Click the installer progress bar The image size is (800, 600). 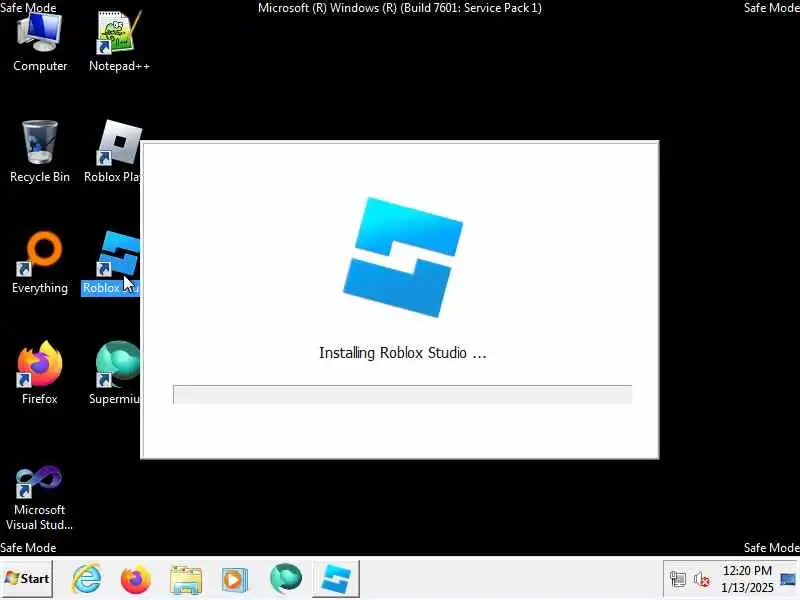point(403,394)
